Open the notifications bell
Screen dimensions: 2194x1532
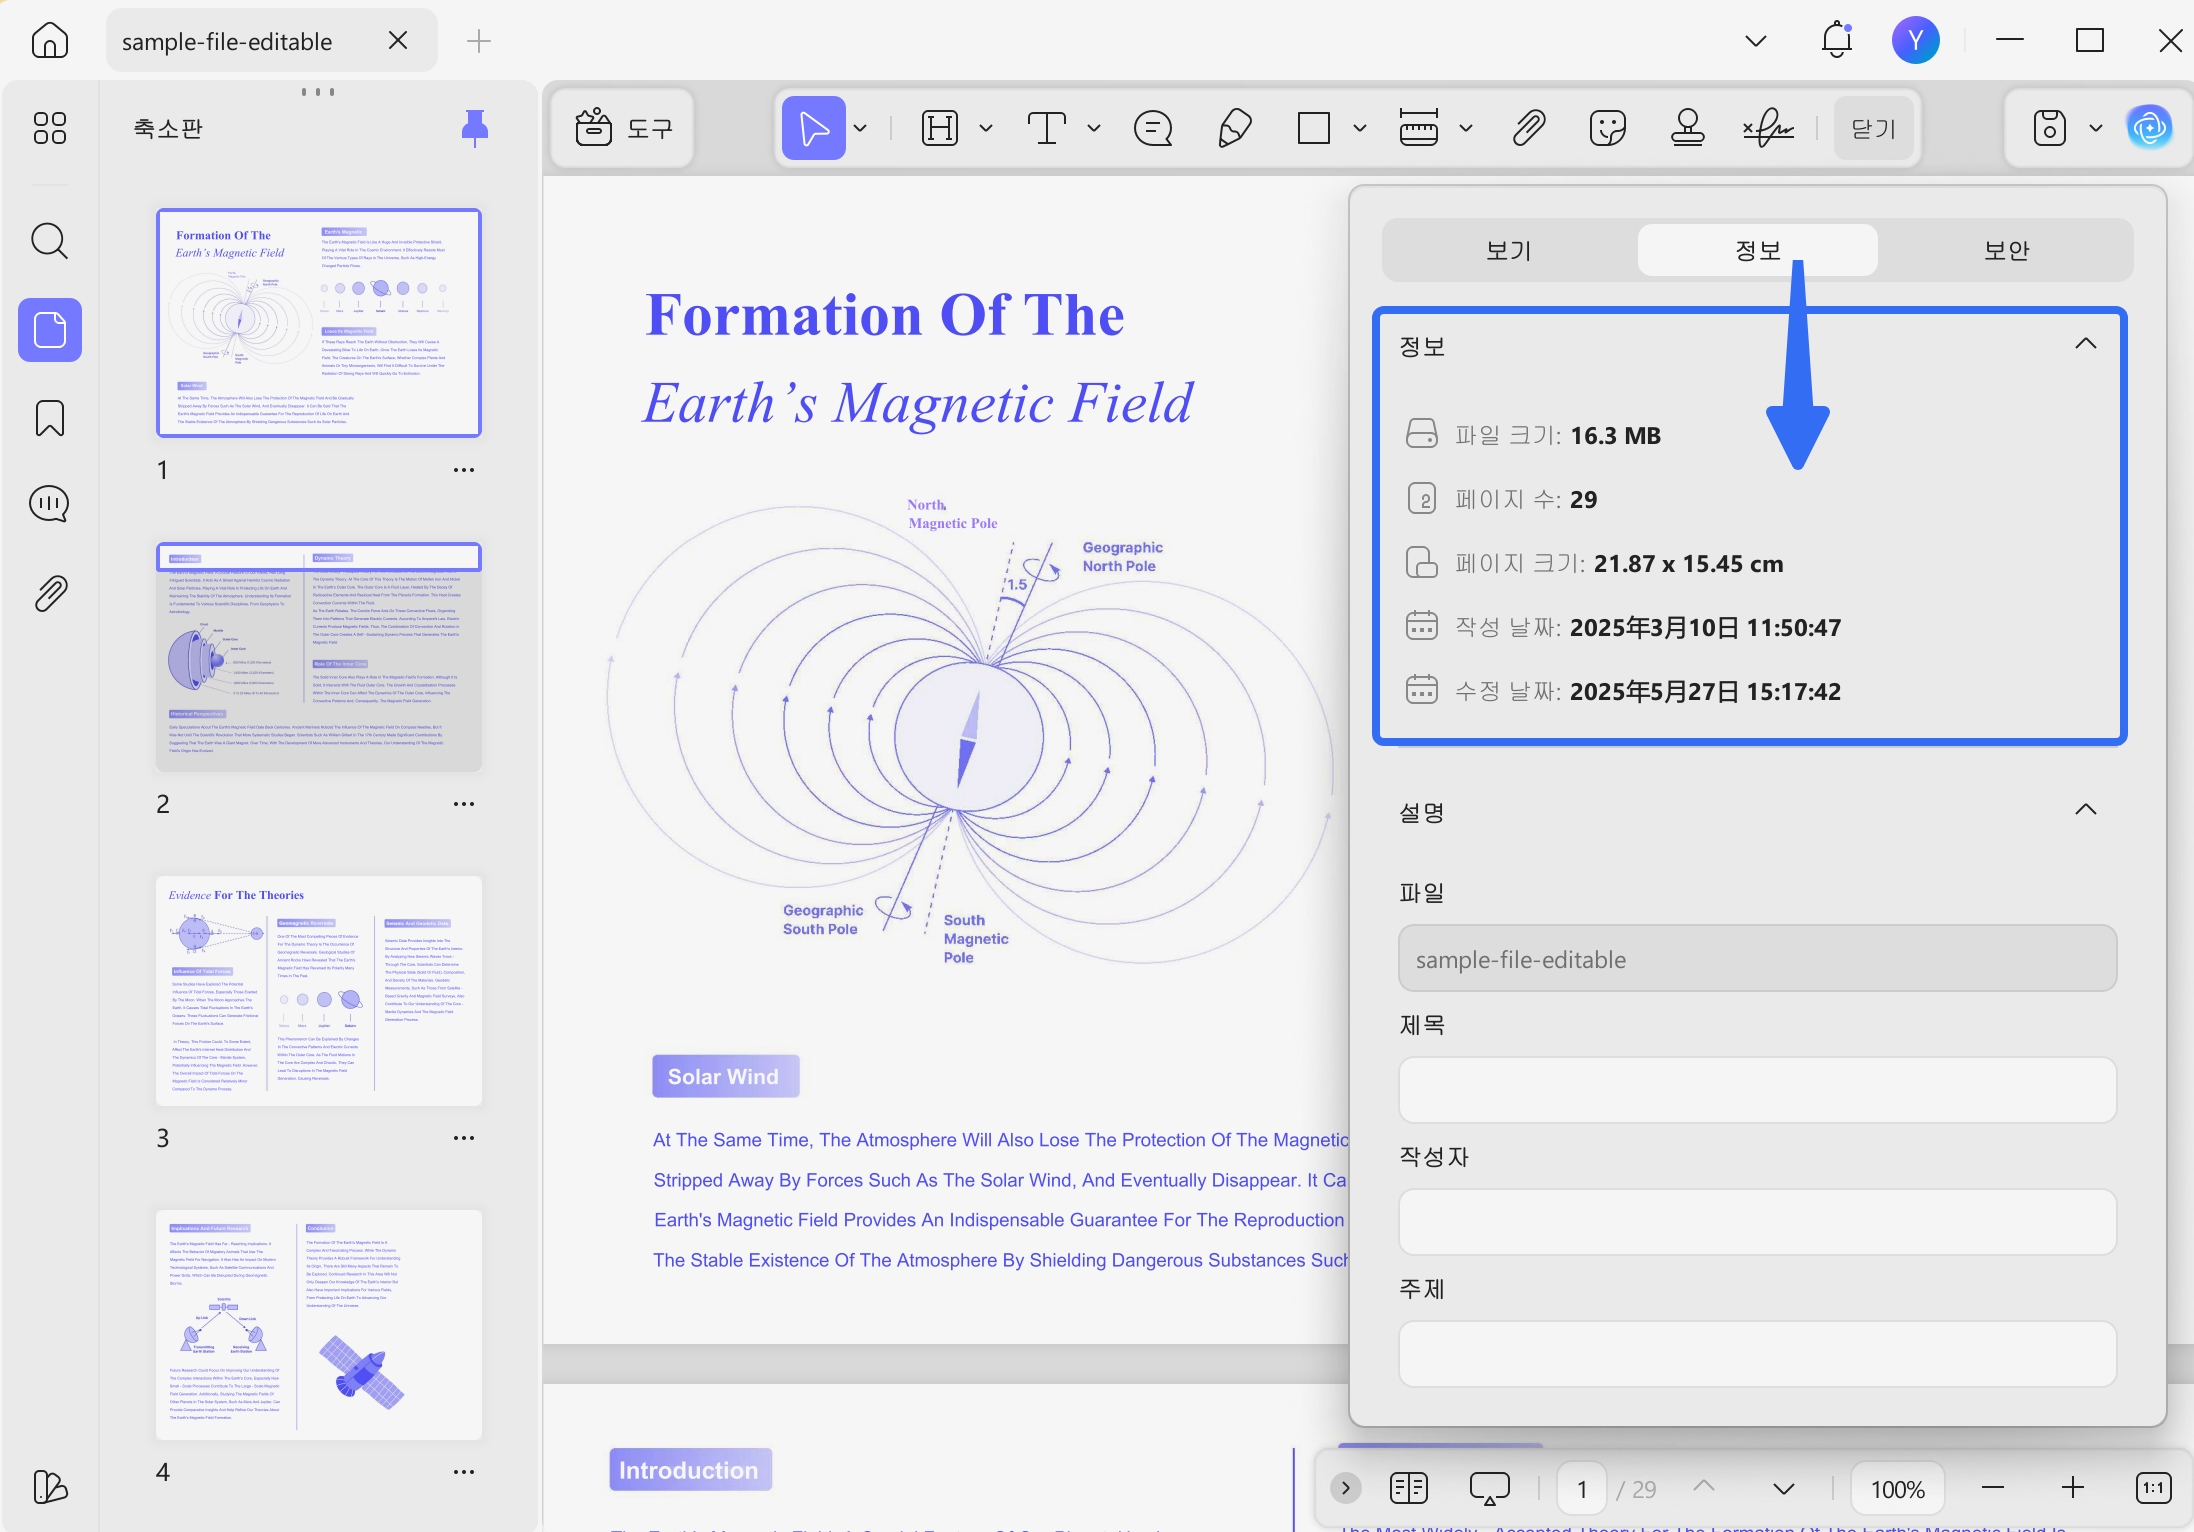(1837, 40)
